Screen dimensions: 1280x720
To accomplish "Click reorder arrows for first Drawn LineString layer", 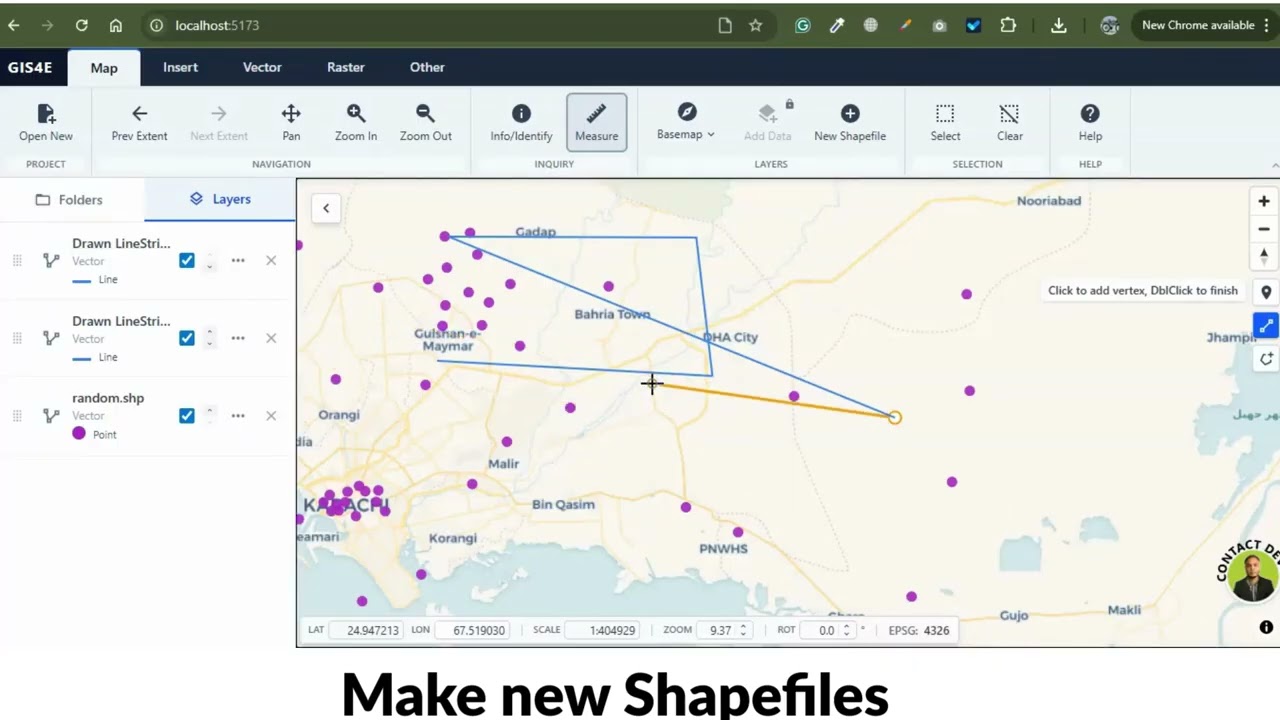I will tap(210, 260).
